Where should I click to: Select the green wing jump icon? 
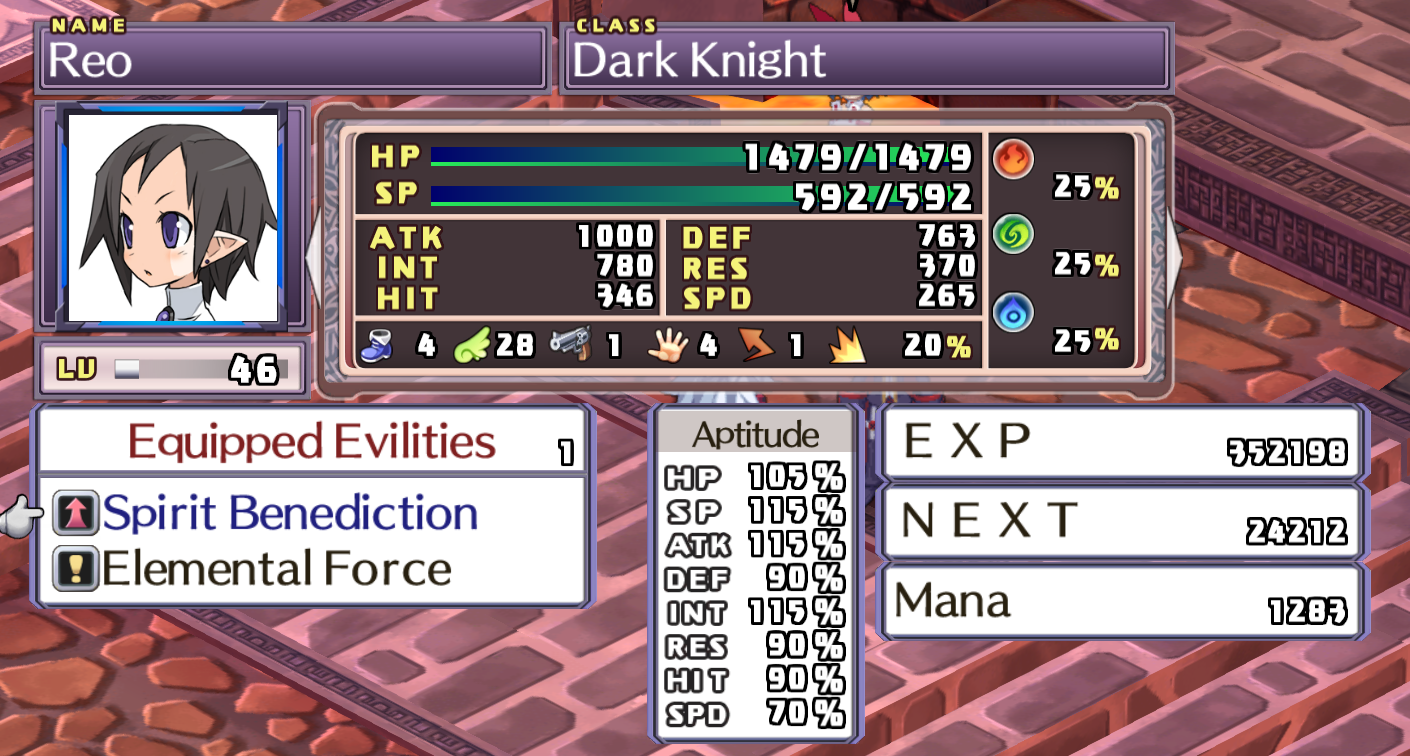tap(473, 346)
